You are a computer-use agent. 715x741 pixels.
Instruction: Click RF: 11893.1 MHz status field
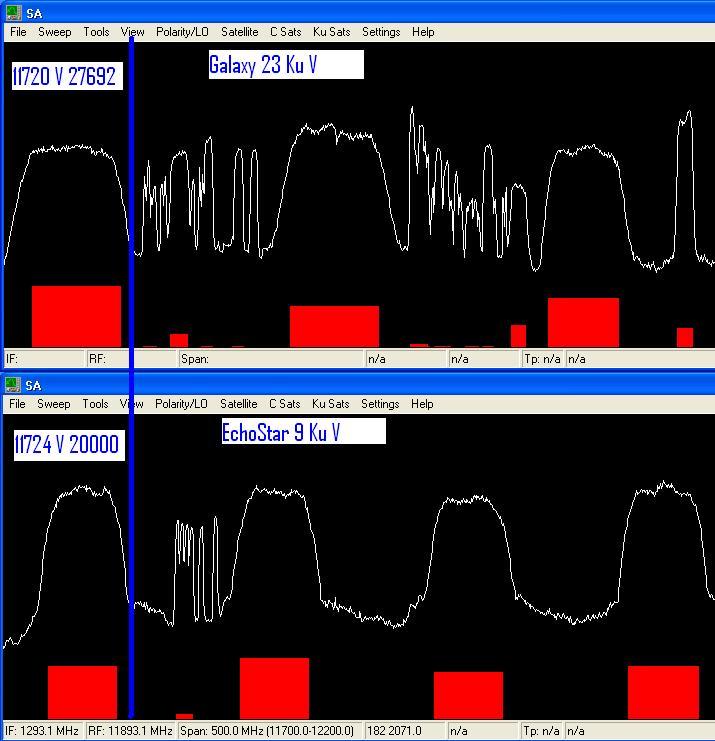point(130,731)
